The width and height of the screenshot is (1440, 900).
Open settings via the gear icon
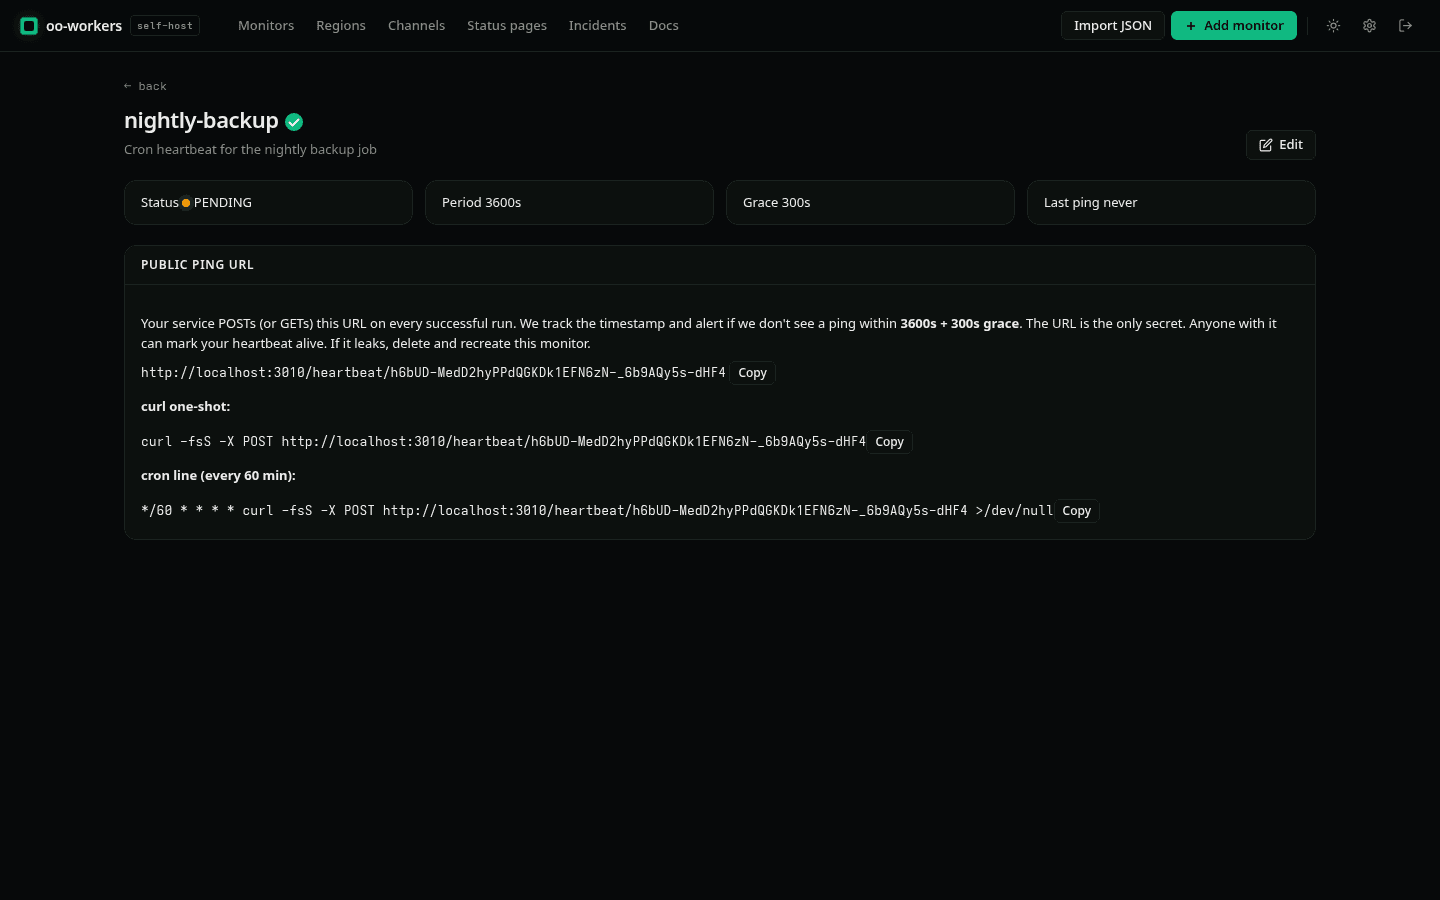click(1369, 26)
